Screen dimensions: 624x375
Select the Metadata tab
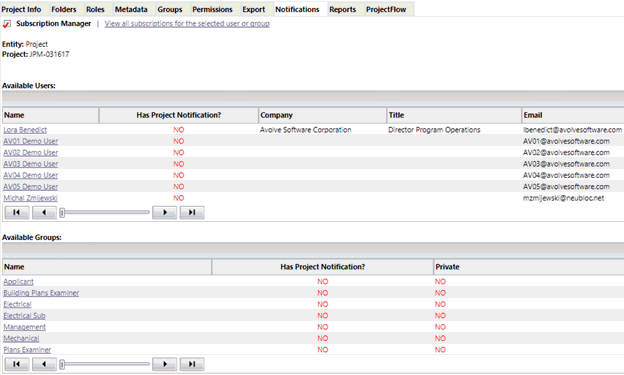tap(131, 9)
